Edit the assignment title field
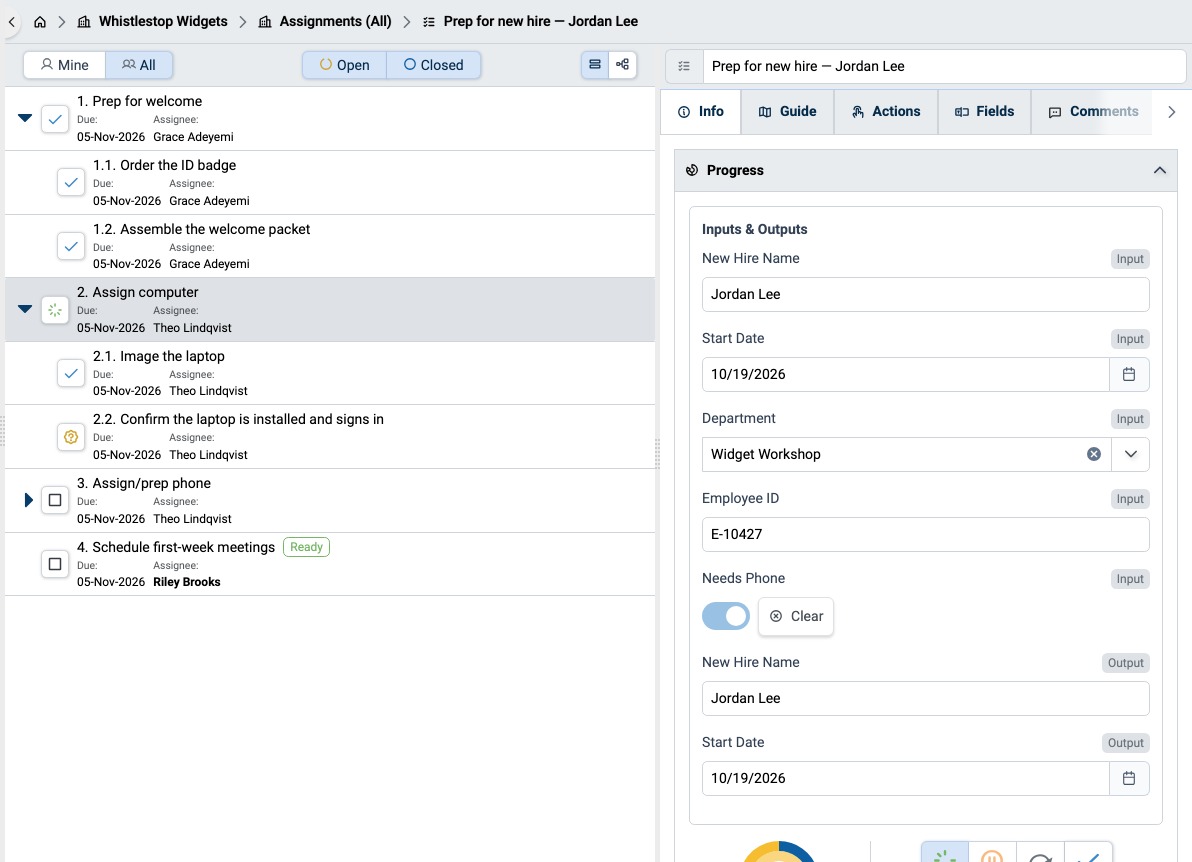This screenshot has height=862, width=1192. tap(944, 66)
